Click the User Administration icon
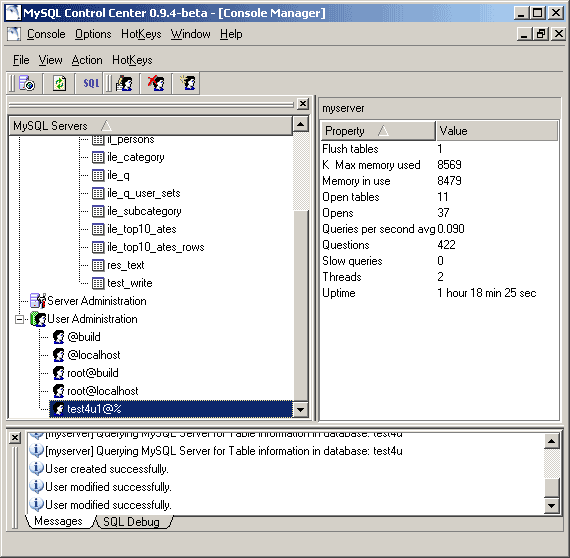The width and height of the screenshot is (570, 558). 38,319
